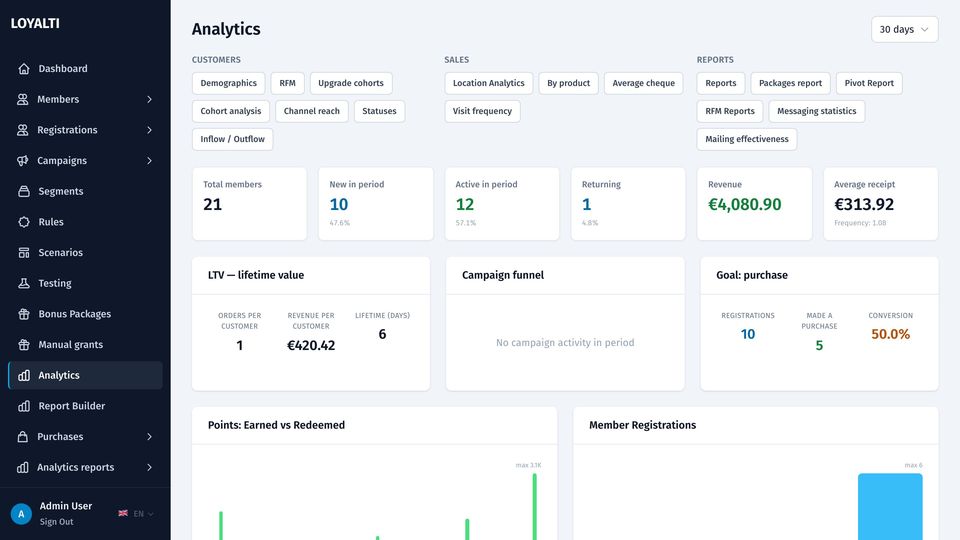Open Messaging statistics
The image size is (960, 540).
tap(817, 111)
